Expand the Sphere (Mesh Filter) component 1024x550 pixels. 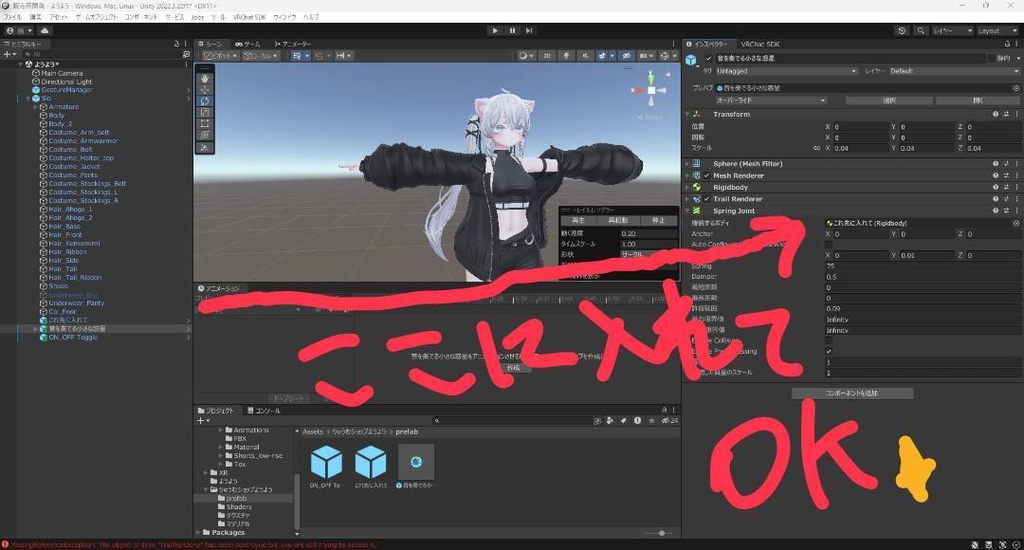[687, 164]
